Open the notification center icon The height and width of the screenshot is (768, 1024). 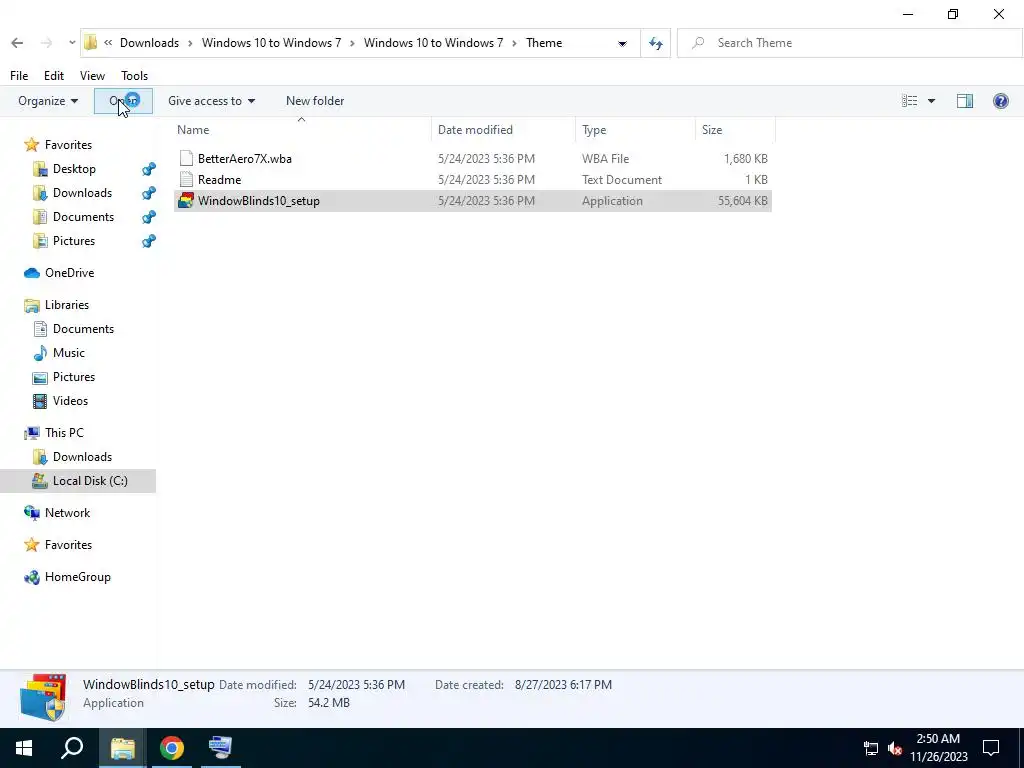pos(991,748)
